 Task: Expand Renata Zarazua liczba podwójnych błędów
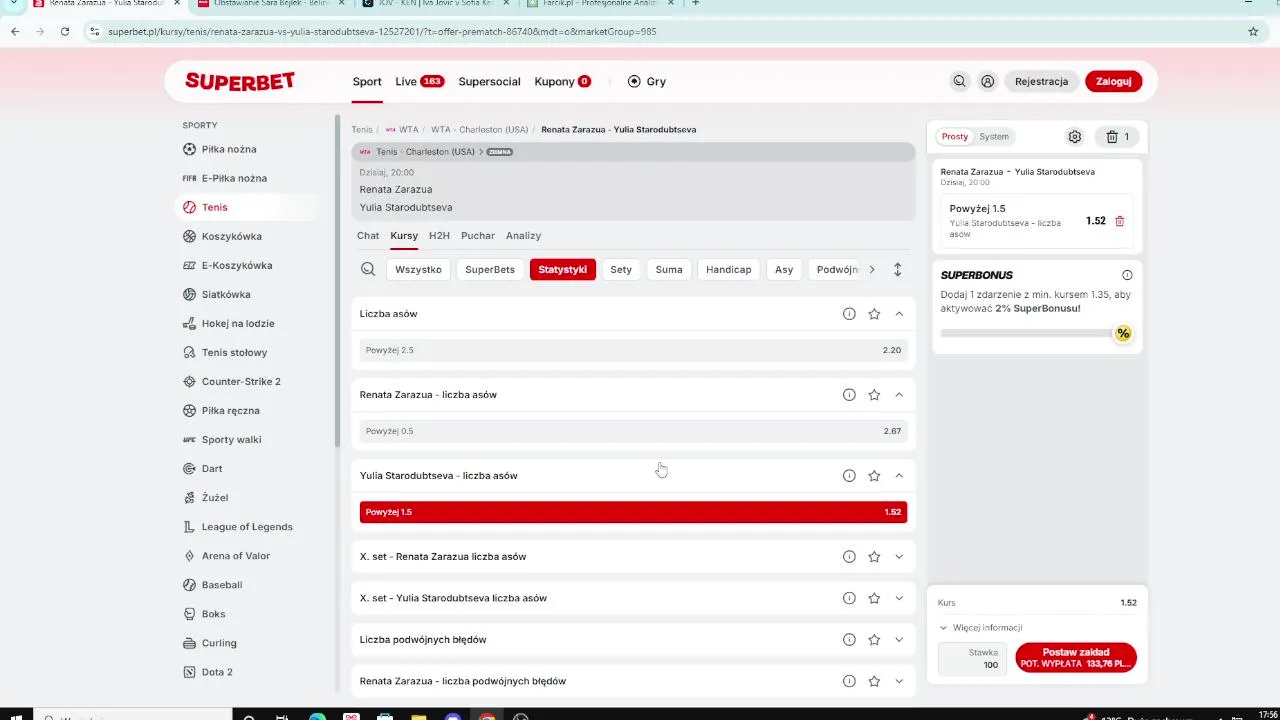tap(899, 681)
